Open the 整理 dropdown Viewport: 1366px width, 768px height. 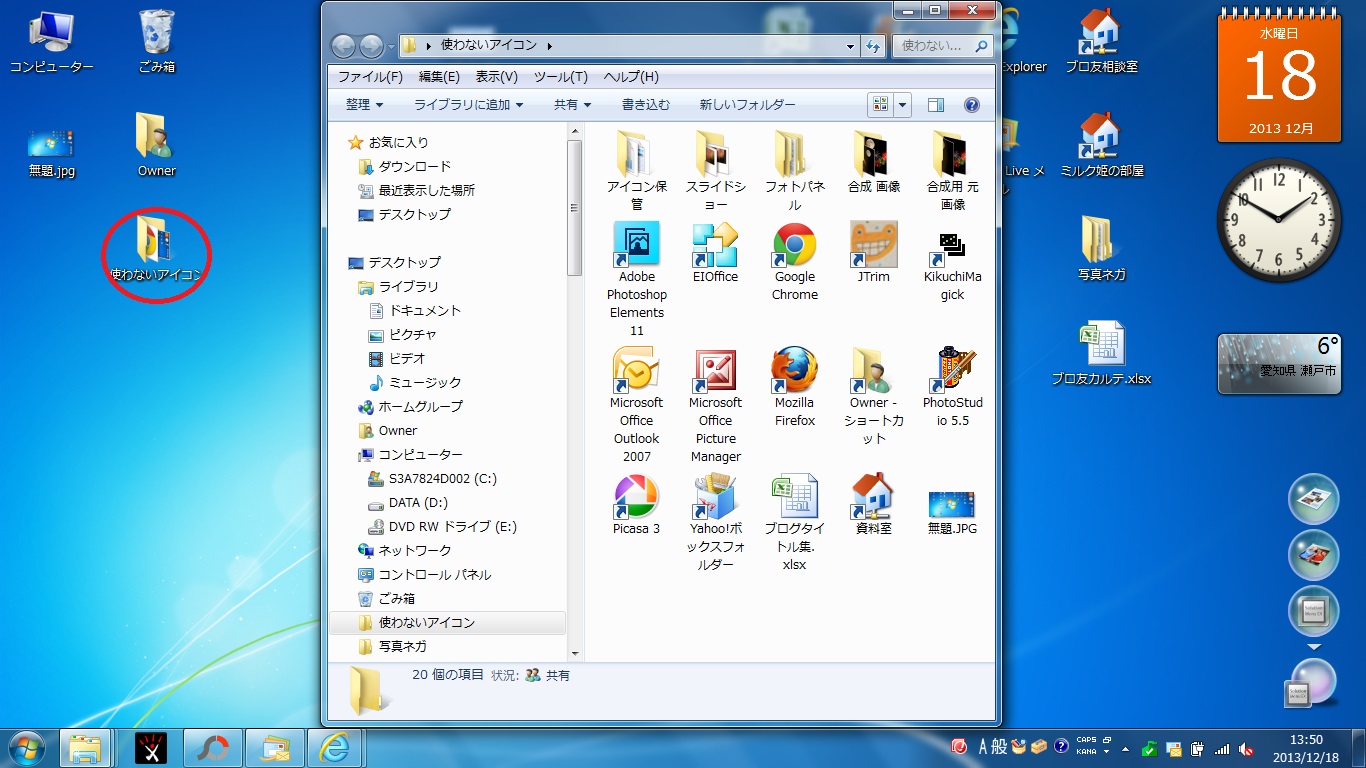[365, 104]
